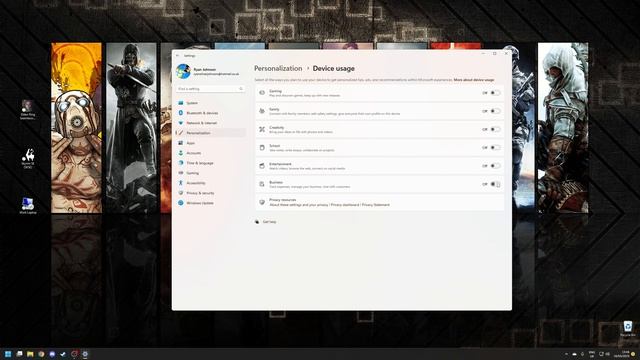Image resolution: width=640 pixels, height=360 pixels.
Task: Click the Family row icon
Action: (x=262, y=111)
